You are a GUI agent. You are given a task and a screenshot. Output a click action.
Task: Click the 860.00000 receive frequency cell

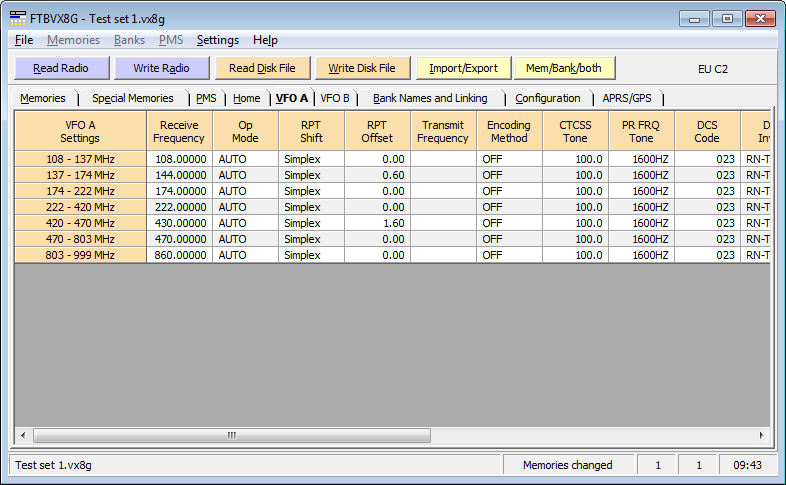click(180, 256)
